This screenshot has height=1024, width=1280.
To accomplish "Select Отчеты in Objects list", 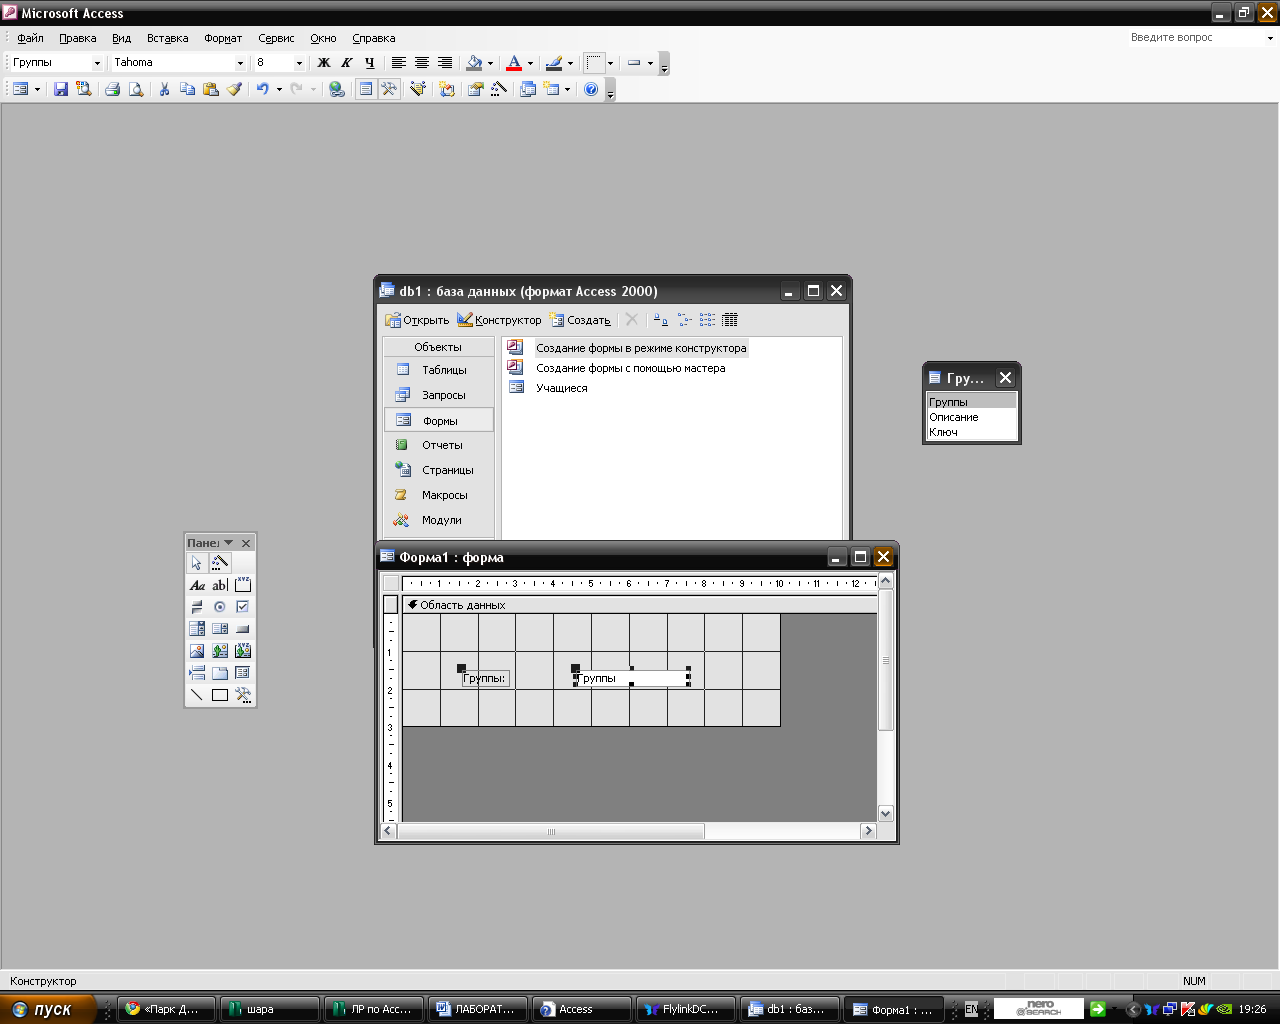I will [x=439, y=445].
